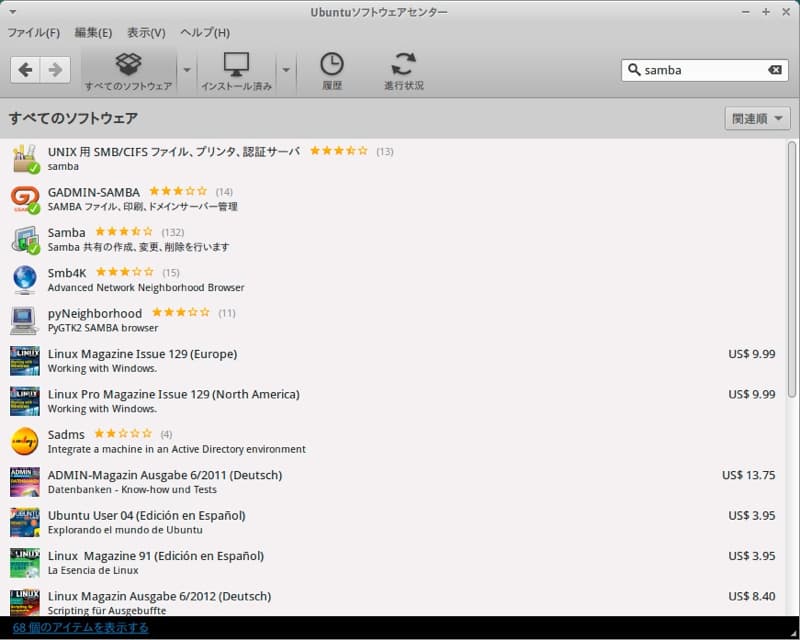
Task: Select the Smb4K entry title
Action: point(67,273)
